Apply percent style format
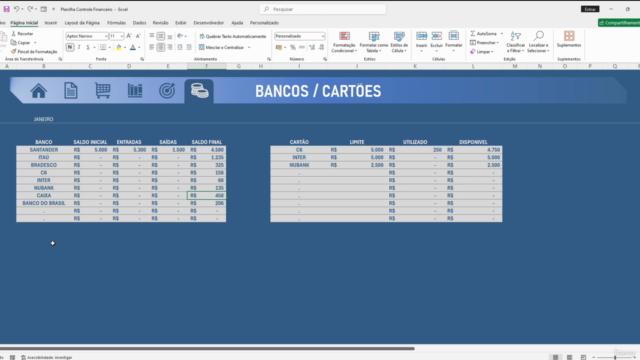The image size is (640, 360). (293, 47)
